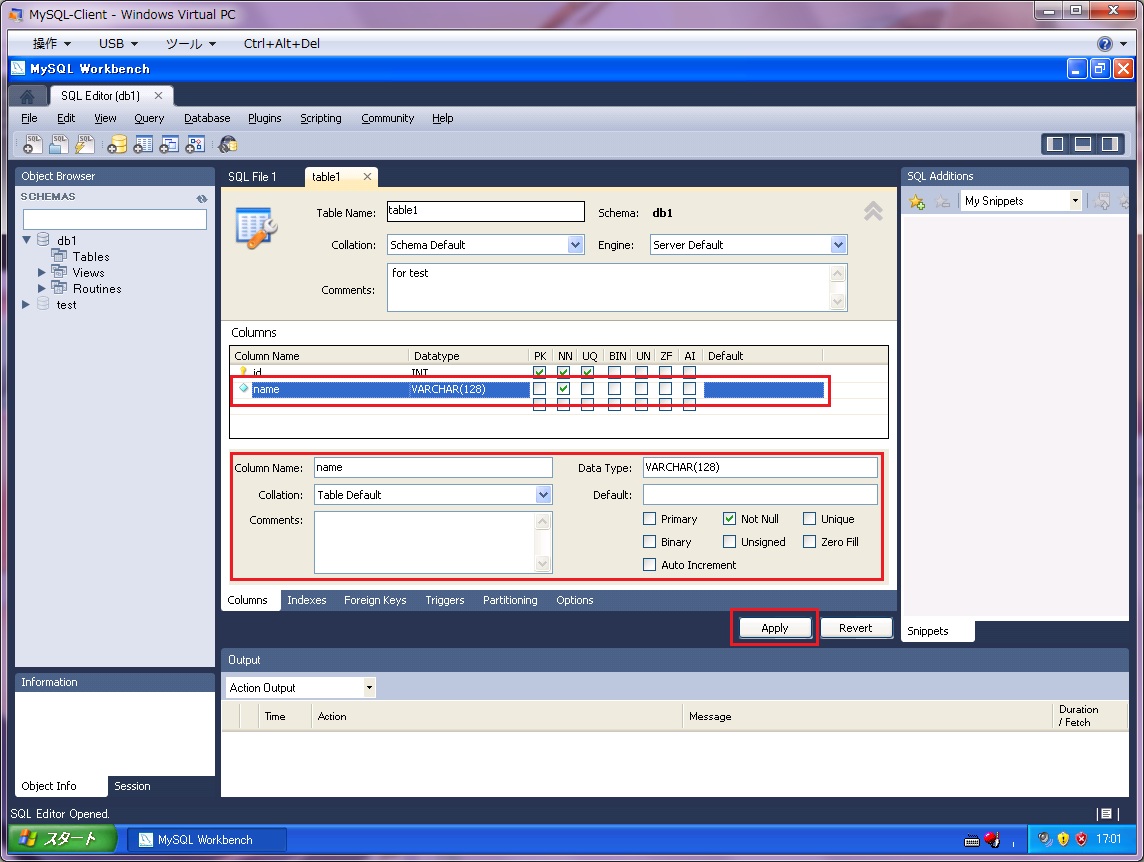Check the Zero Fill option
The width and height of the screenshot is (1144, 862).
pyautogui.click(x=809, y=542)
